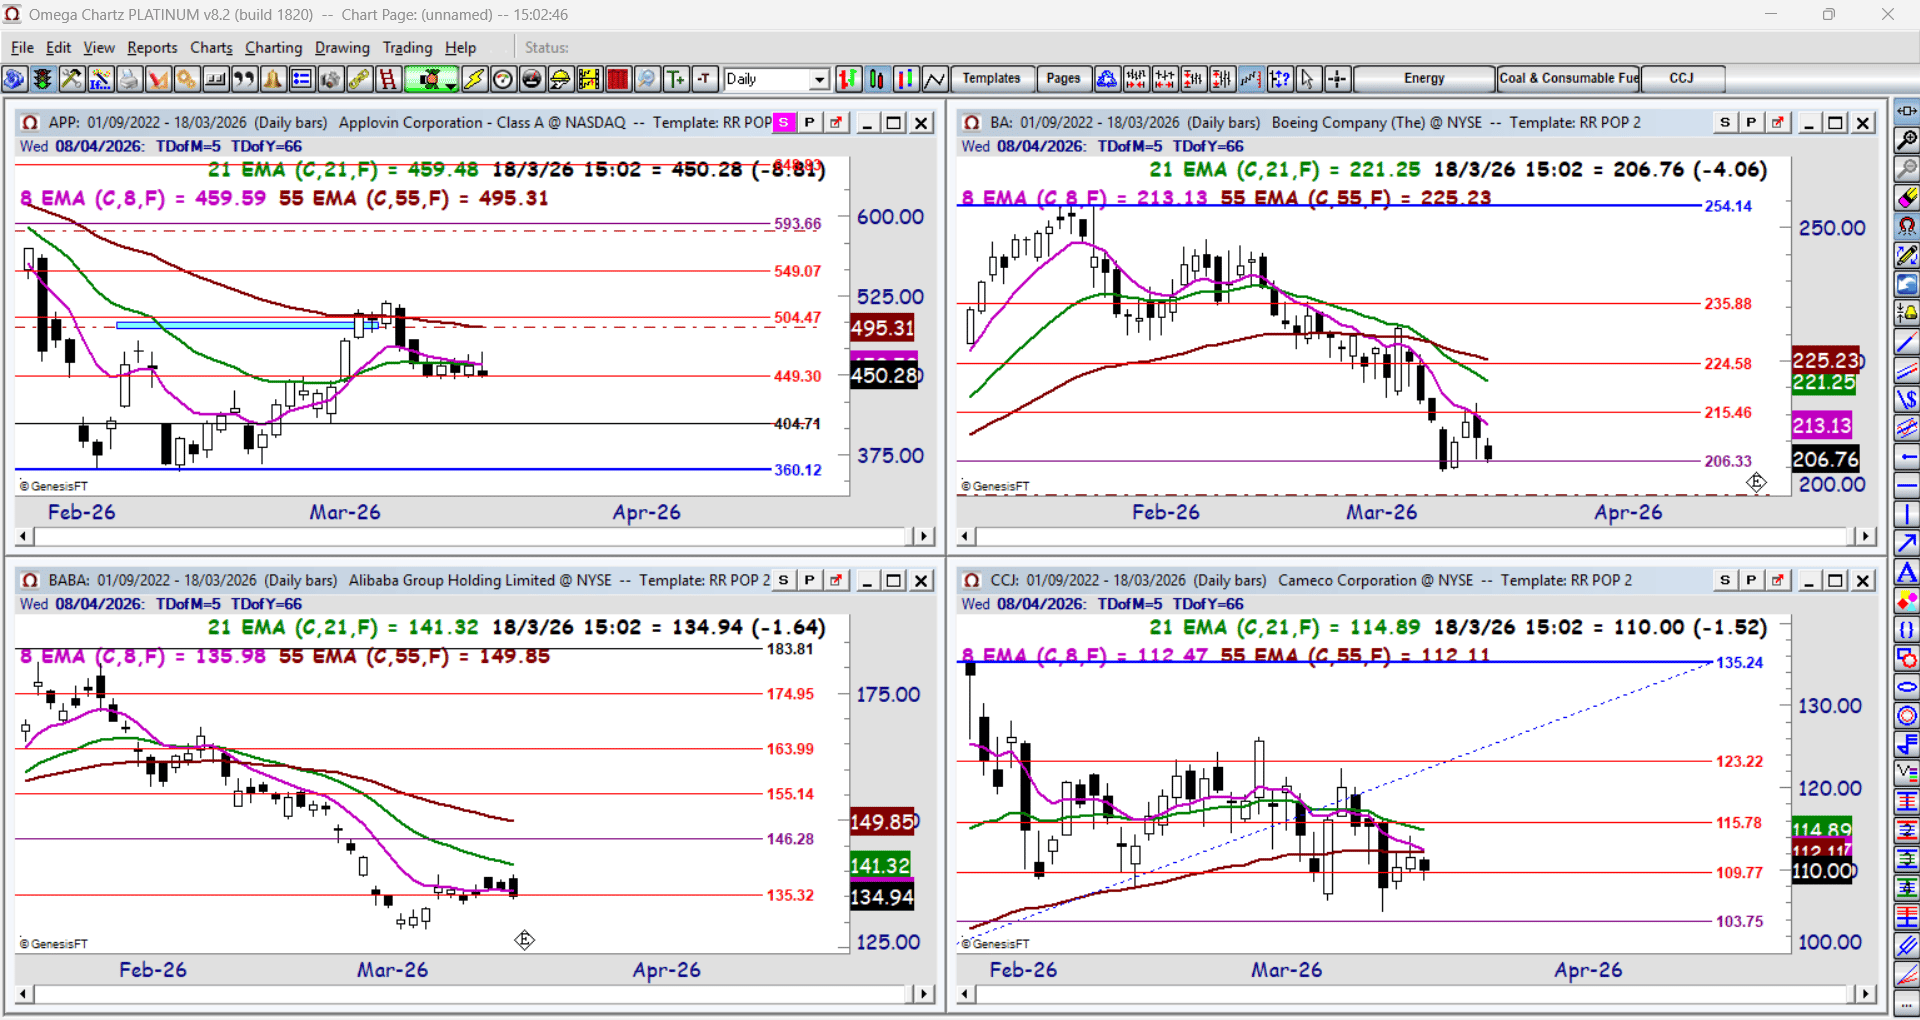Select the arrow pointer cursor tool
This screenshot has height=1020, width=1920.
(x=1308, y=79)
